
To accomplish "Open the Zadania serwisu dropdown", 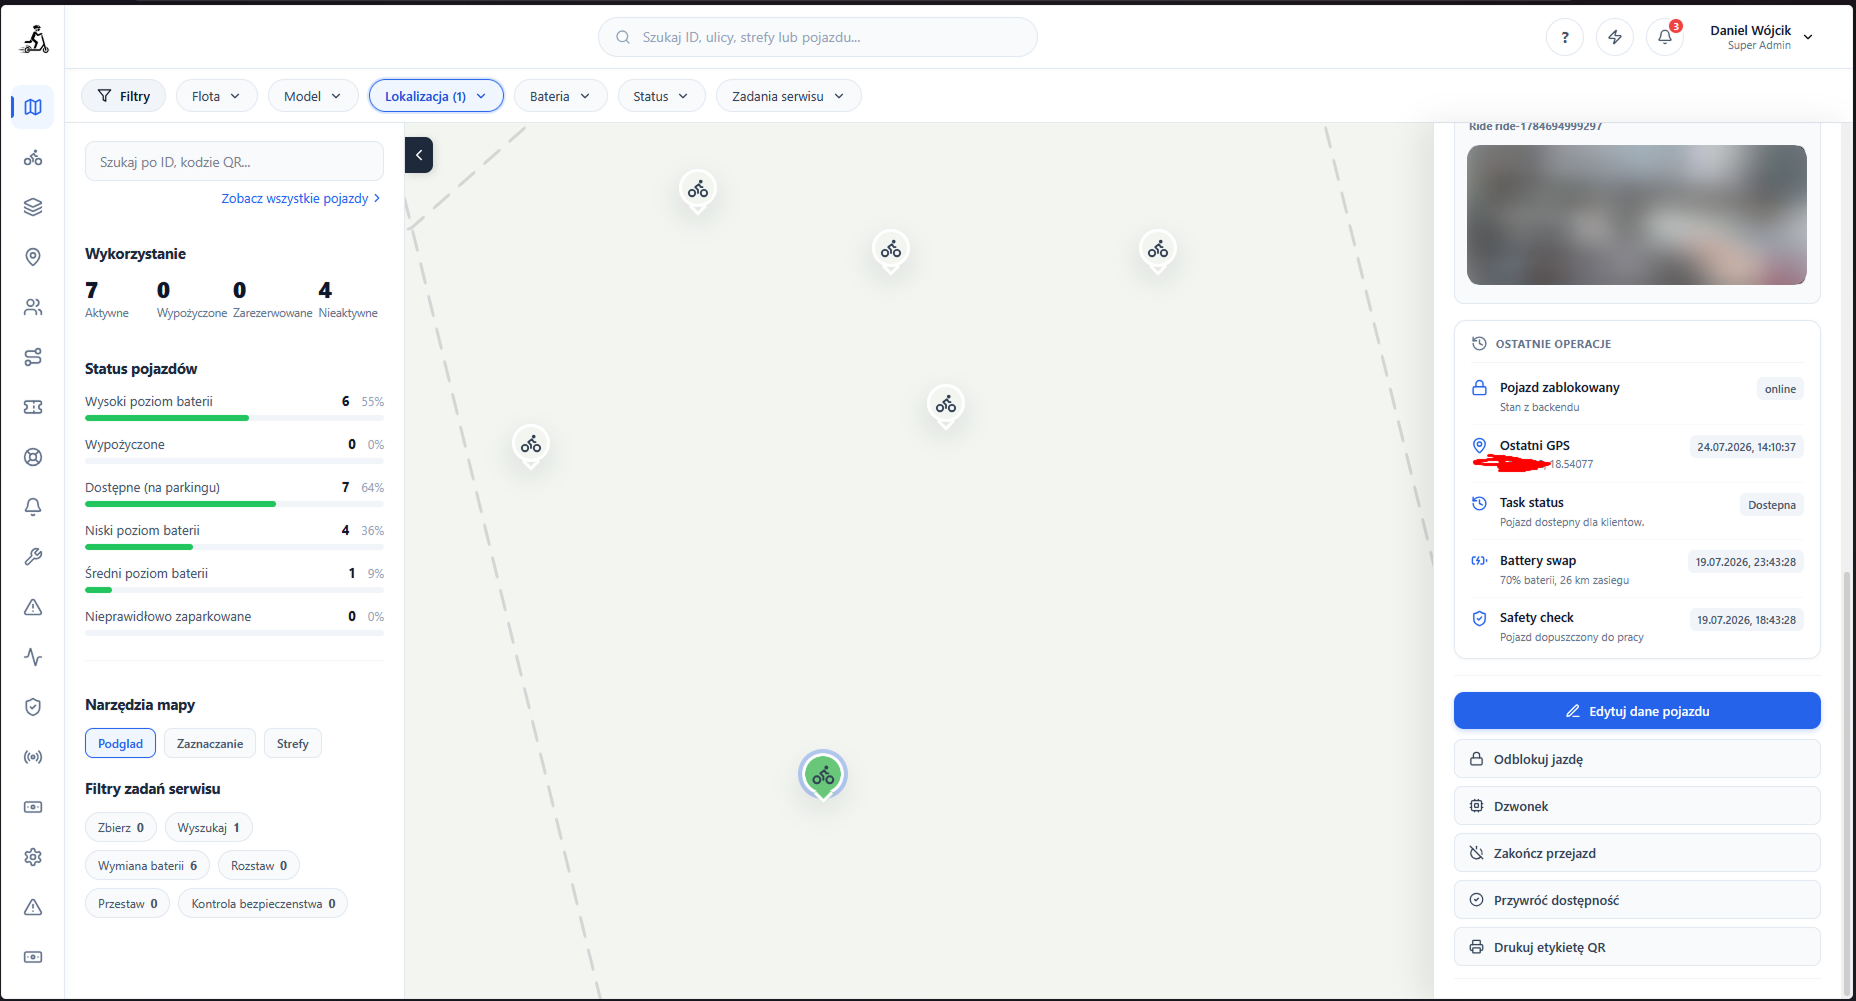I will [x=788, y=96].
